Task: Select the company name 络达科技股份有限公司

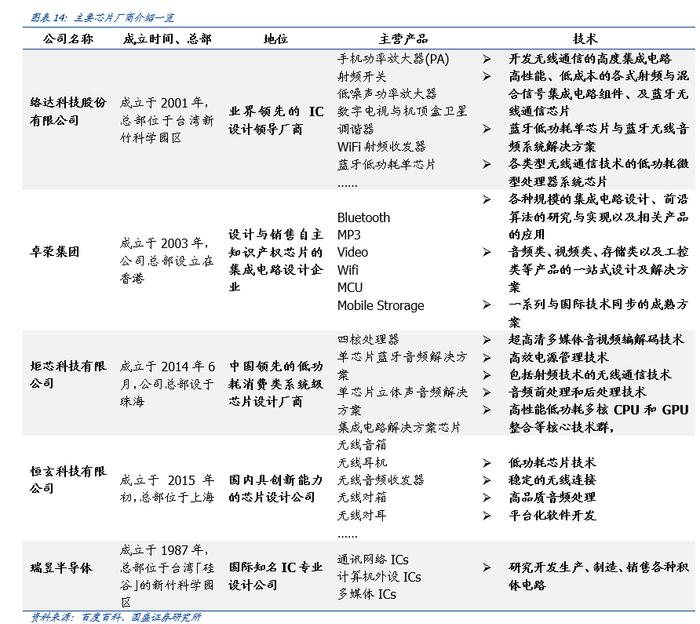Action: click(x=68, y=111)
